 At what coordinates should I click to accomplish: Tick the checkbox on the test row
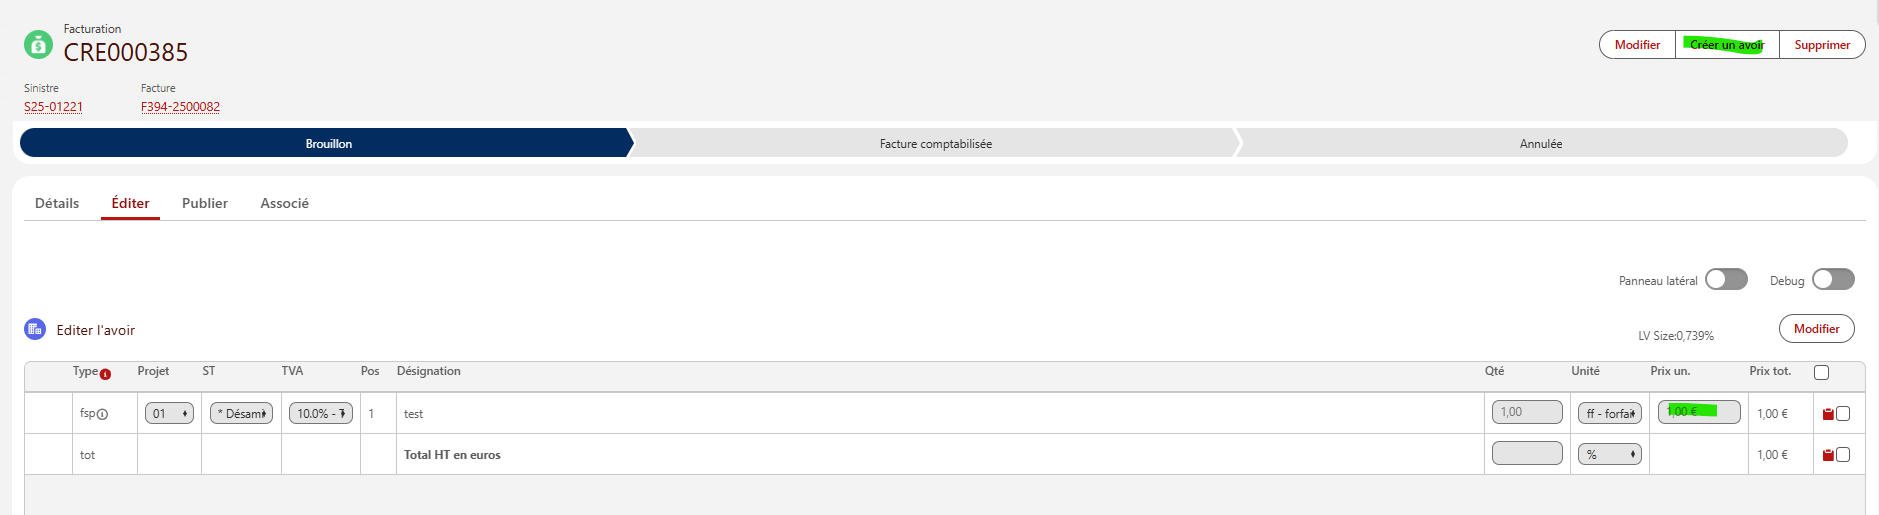[x=1843, y=413]
